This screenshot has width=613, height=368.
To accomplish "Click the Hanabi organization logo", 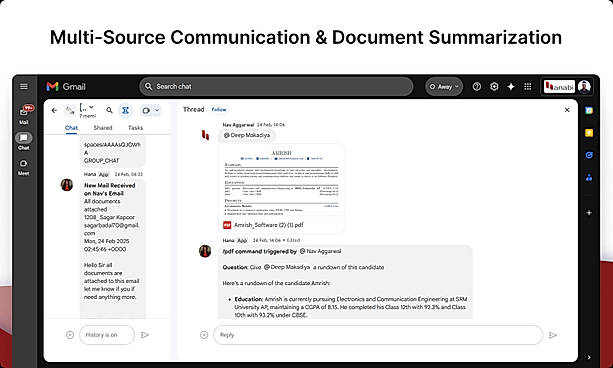I will pyautogui.click(x=559, y=86).
